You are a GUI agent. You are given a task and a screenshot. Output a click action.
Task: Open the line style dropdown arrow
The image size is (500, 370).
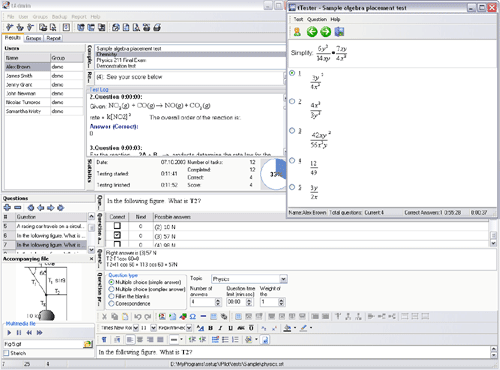pyautogui.click(x=182, y=340)
